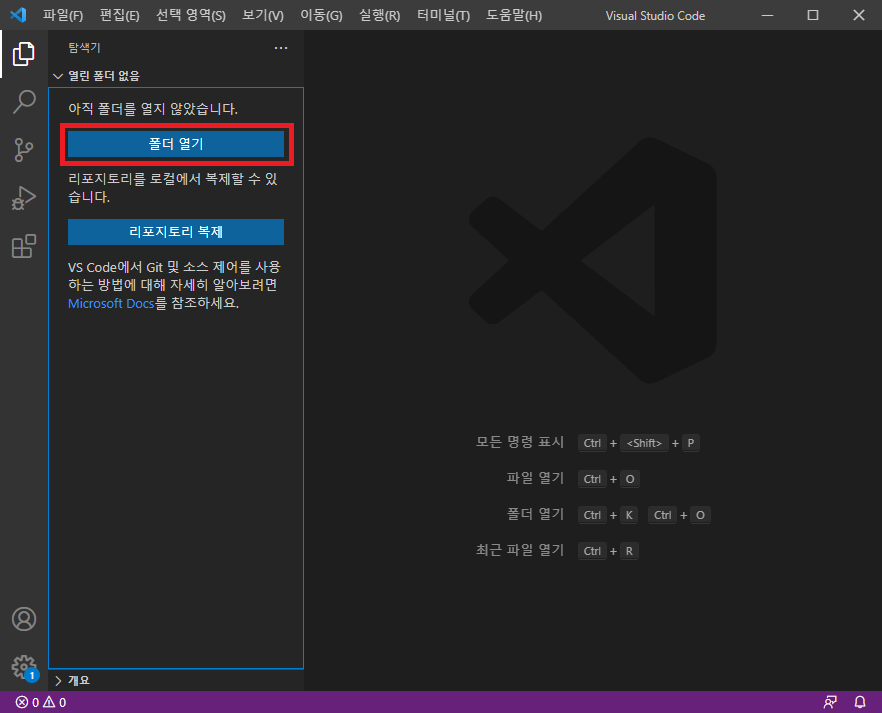Open the 실행(R) menu
Viewport: 882px width, 713px height.
[x=380, y=15]
